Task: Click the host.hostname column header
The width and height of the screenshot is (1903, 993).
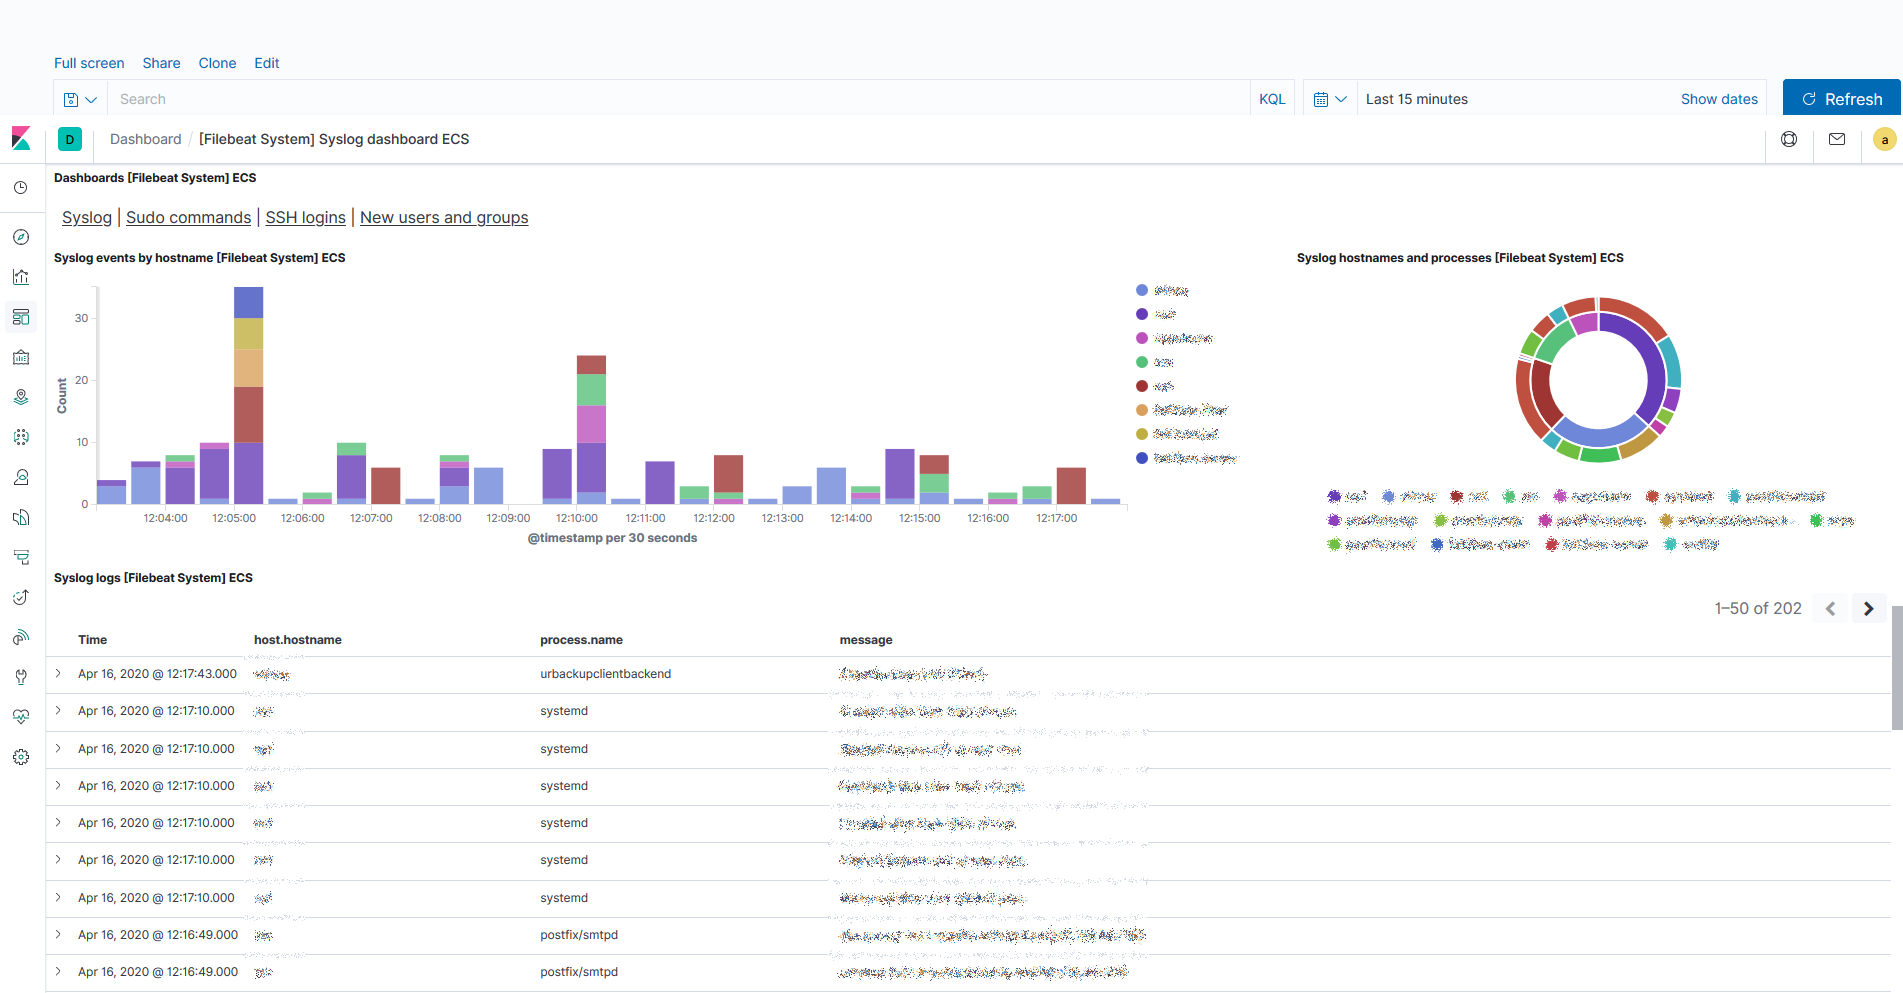Action: click(x=298, y=640)
